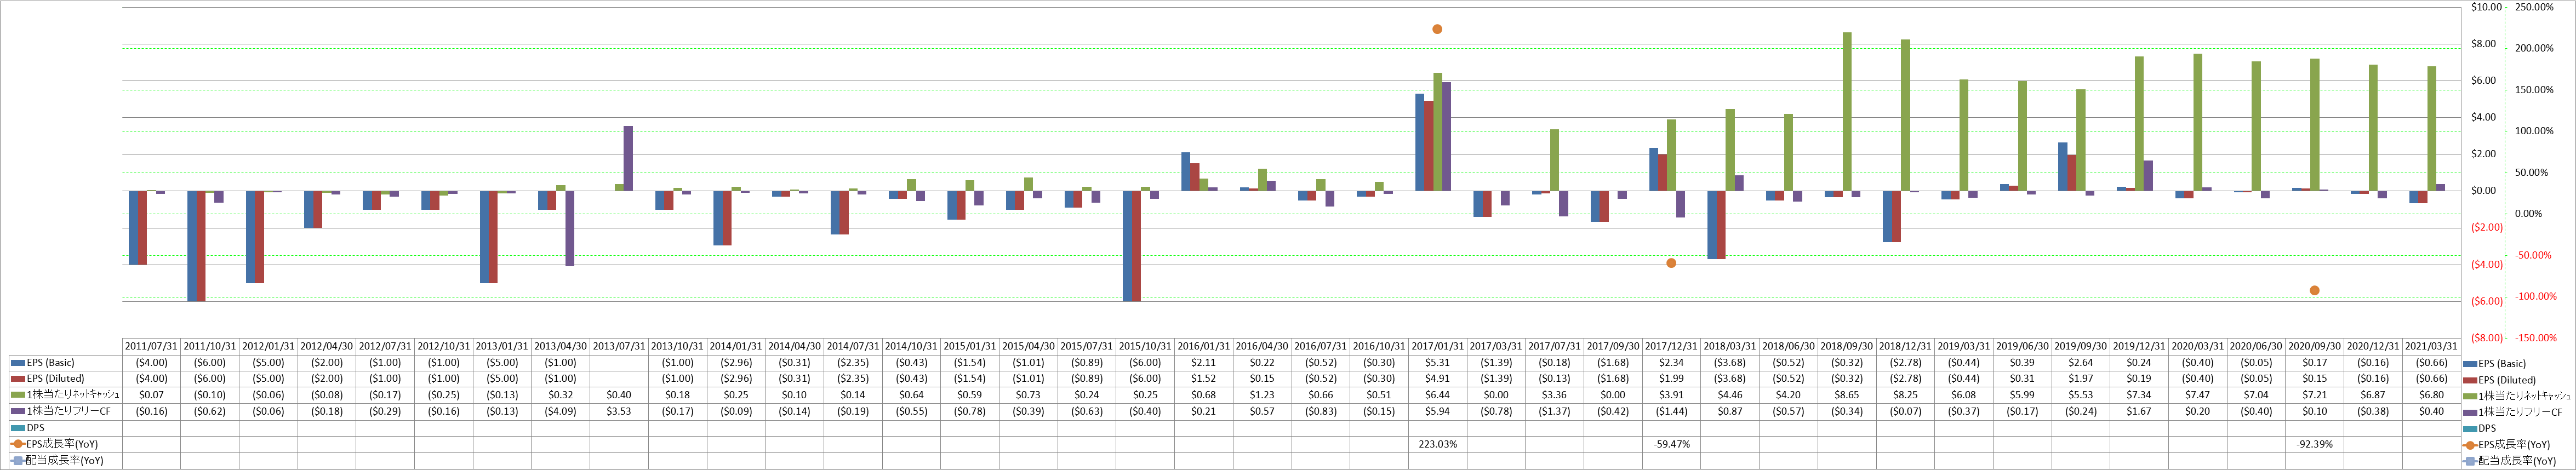This screenshot has width=2576, height=470.
Task: Click the green 1株当たりネットキャッシュ swatch in the right legend
Action: click(2469, 396)
